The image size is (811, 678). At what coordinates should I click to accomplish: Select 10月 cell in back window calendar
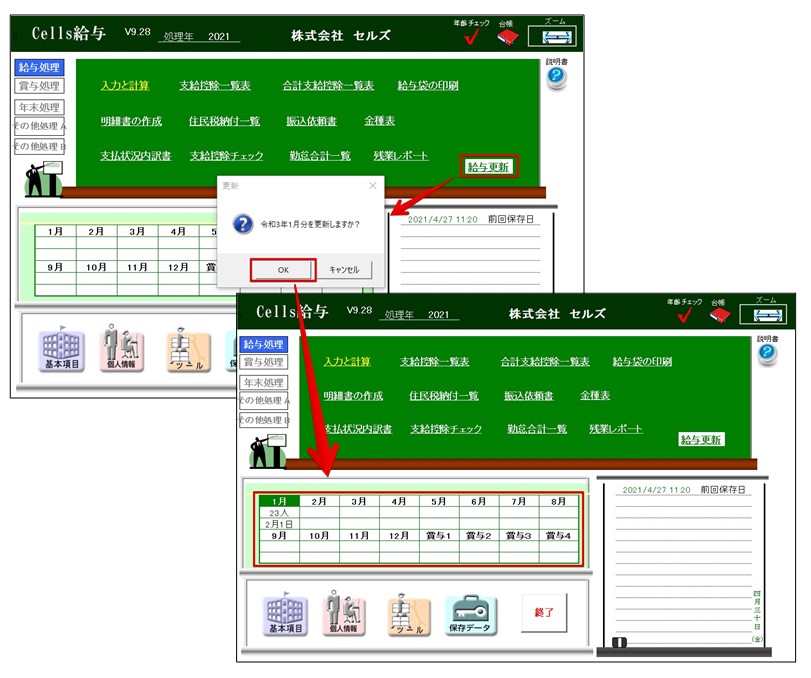click(96, 267)
